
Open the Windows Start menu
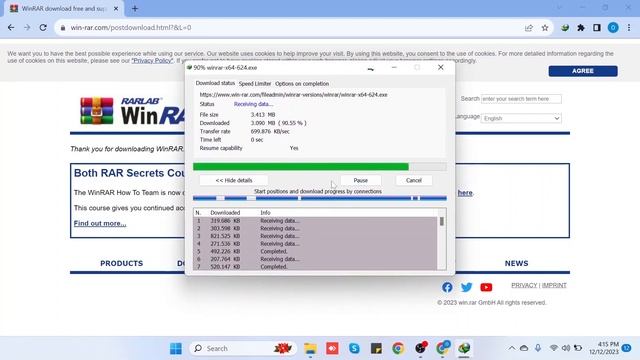(x=176, y=349)
